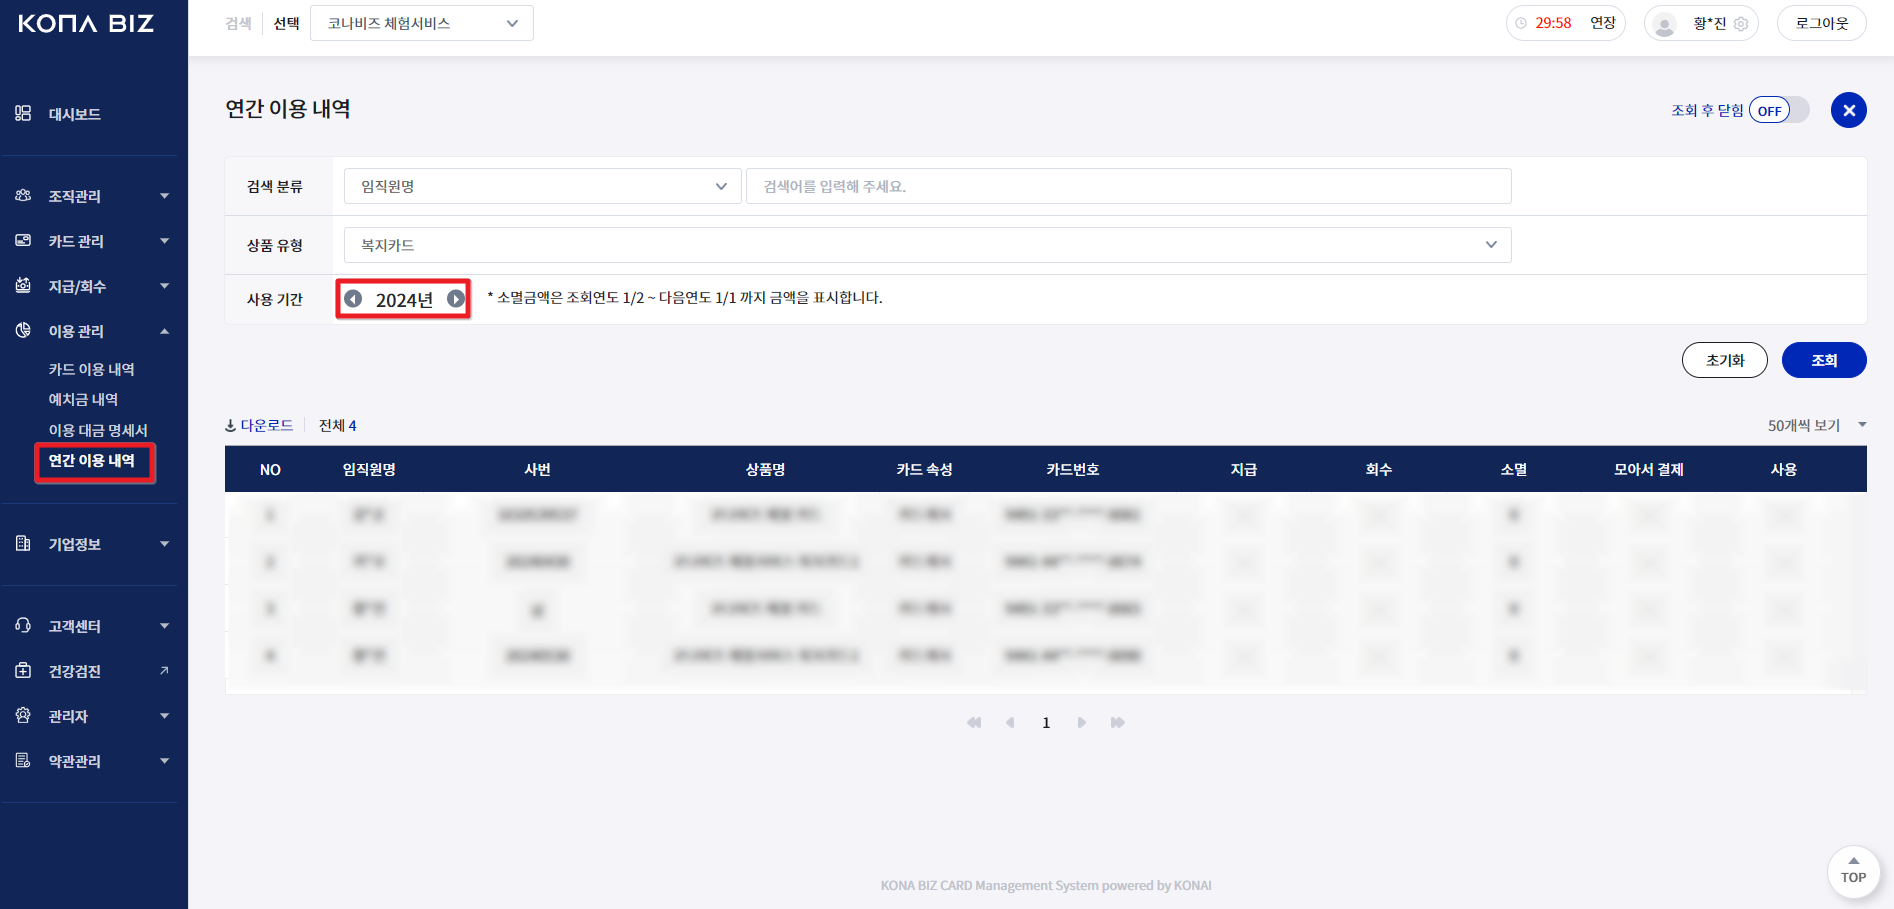Click page number 1
1894x909 pixels.
tap(1046, 723)
